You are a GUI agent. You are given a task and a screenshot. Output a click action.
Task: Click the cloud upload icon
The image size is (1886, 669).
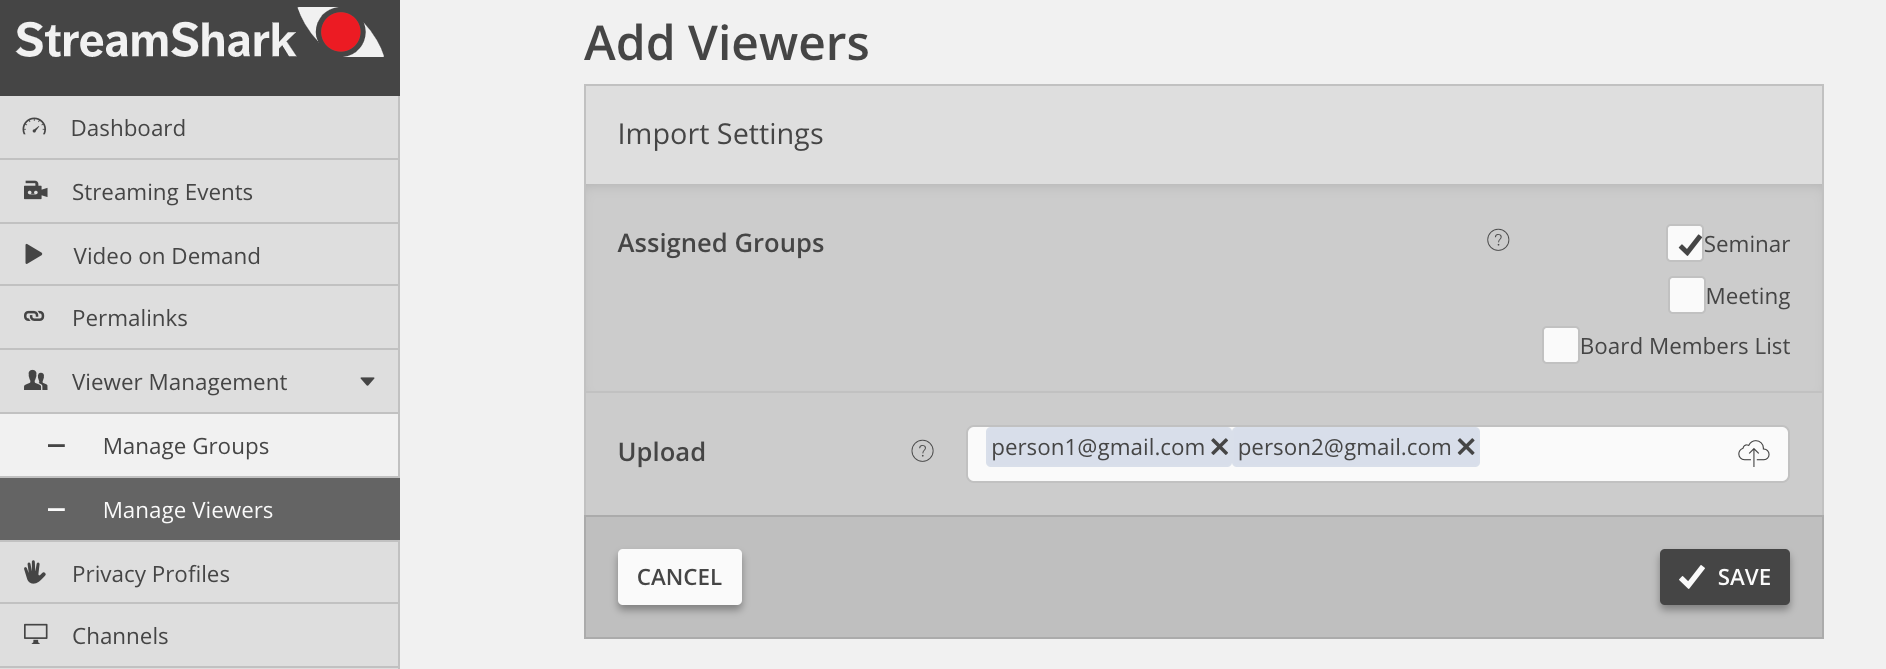1753,453
